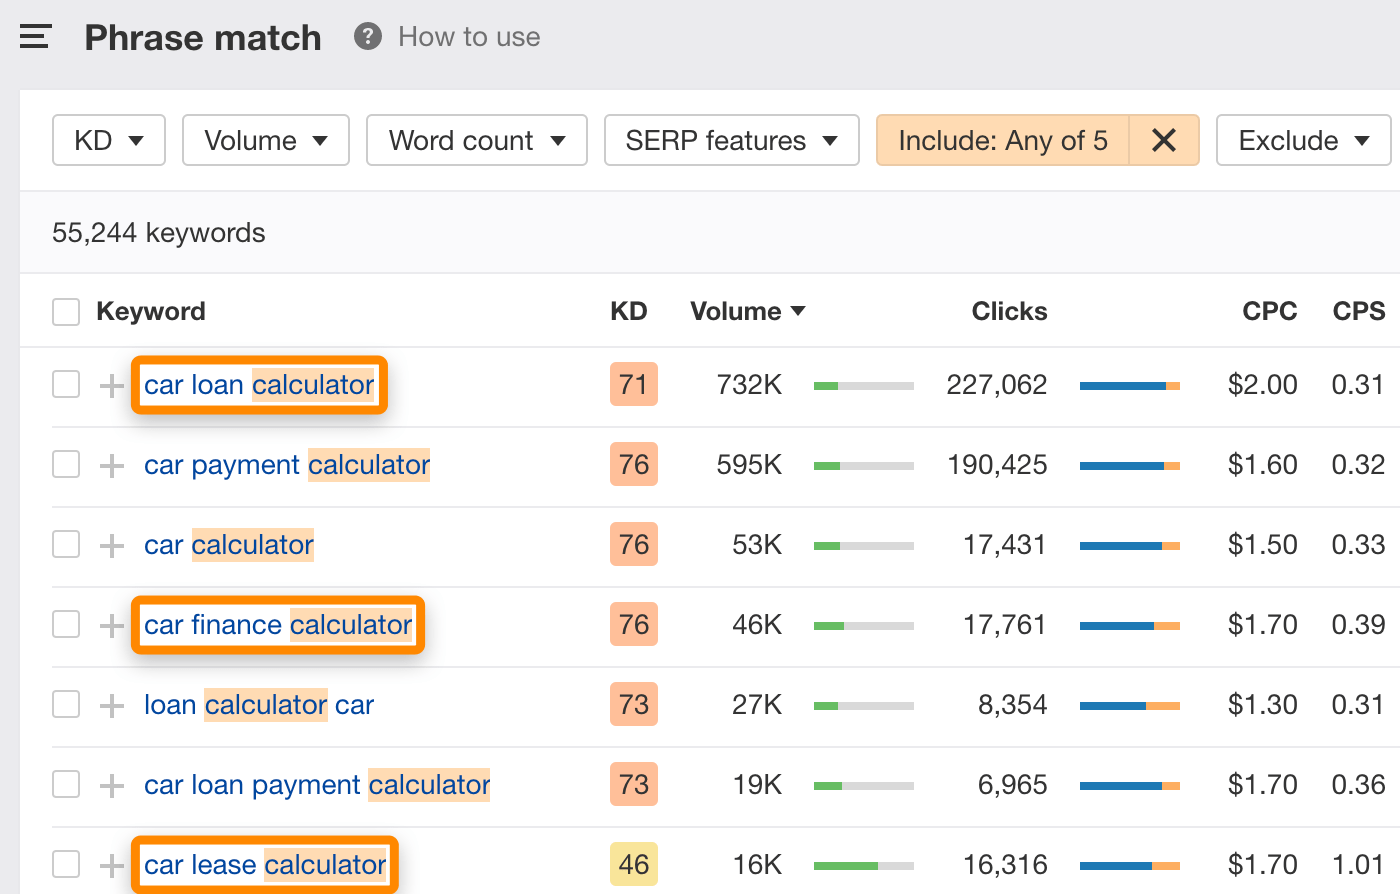Viewport: 1400px width, 894px height.
Task: Click plus icon beside car finance calculator
Action: 112,625
